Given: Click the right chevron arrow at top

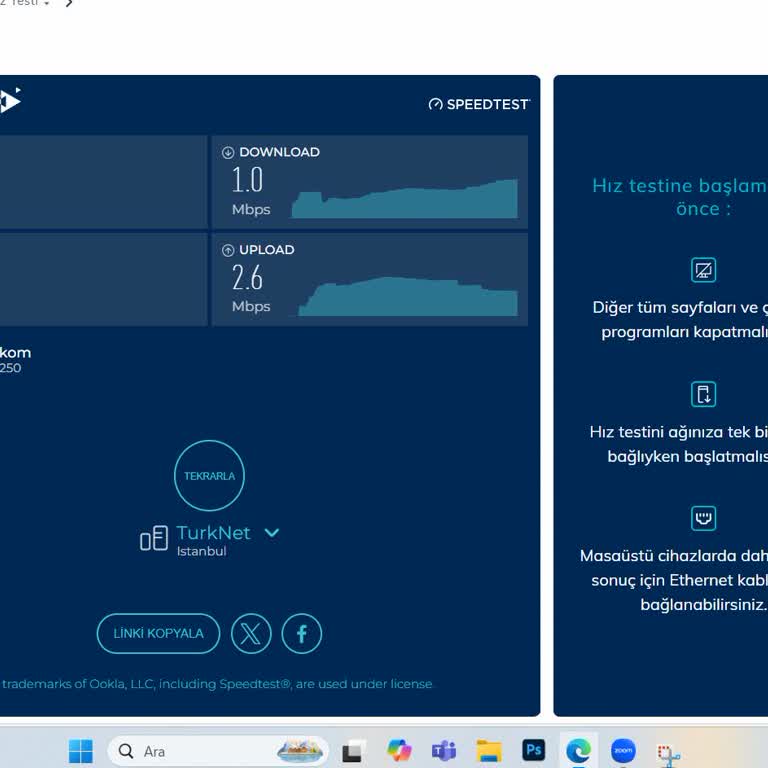Looking at the screenshot, I should [x=69, y=4].
